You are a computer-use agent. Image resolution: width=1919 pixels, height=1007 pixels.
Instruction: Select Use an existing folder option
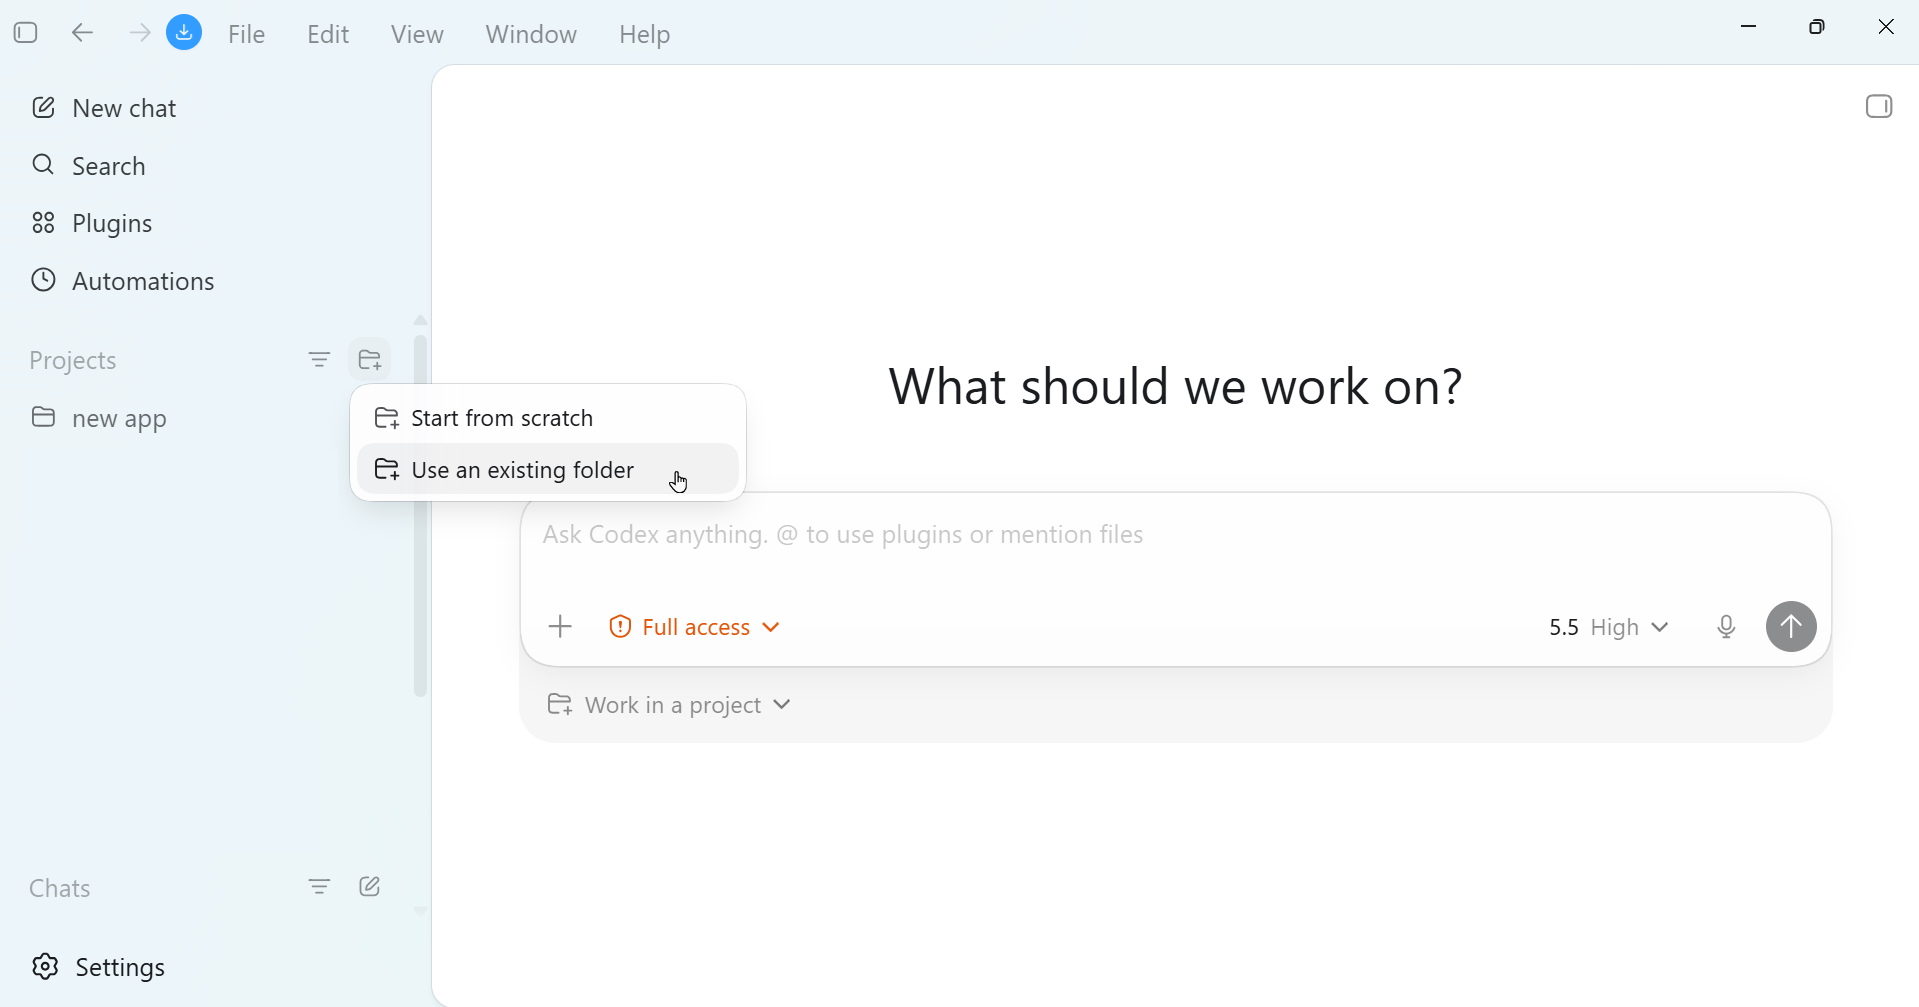pos(548,470)
